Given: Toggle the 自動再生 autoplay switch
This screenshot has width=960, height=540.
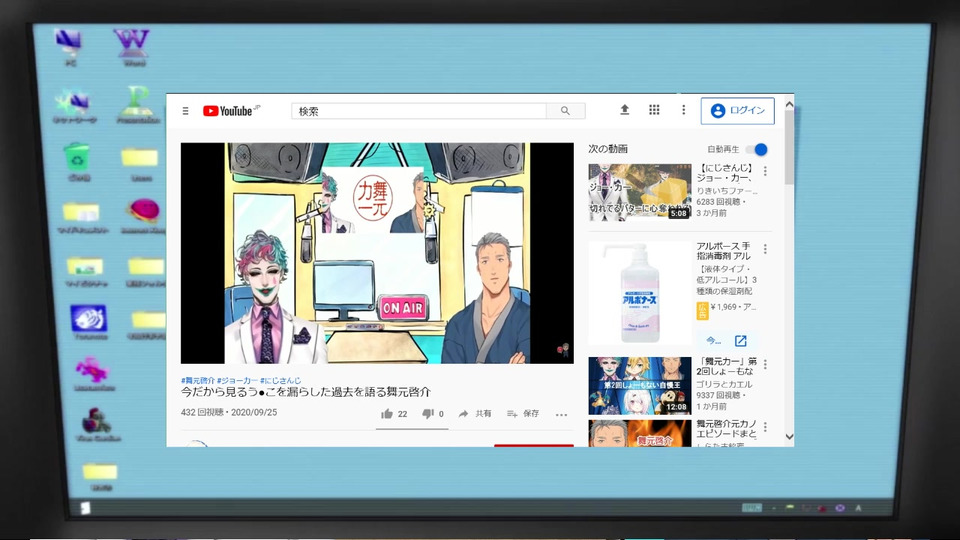Looking at the screenshot, I should click(757, 149).
